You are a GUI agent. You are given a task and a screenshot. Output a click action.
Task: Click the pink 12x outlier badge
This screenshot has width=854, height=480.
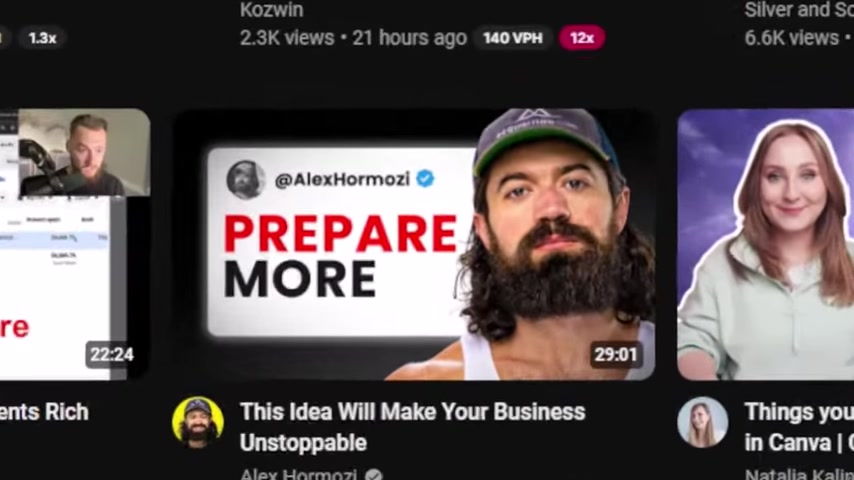[x=582, y=38]
